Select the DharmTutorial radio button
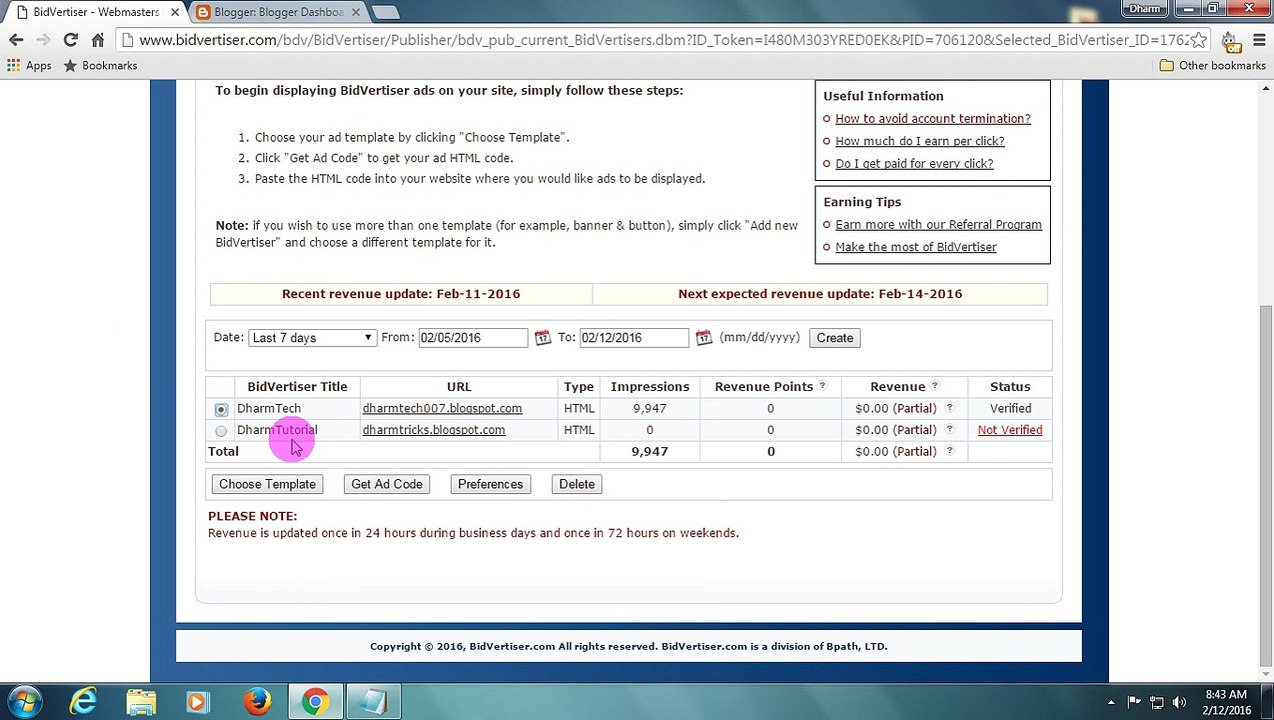The width and height of the screenshot is (1274, 720). point(221,431)
